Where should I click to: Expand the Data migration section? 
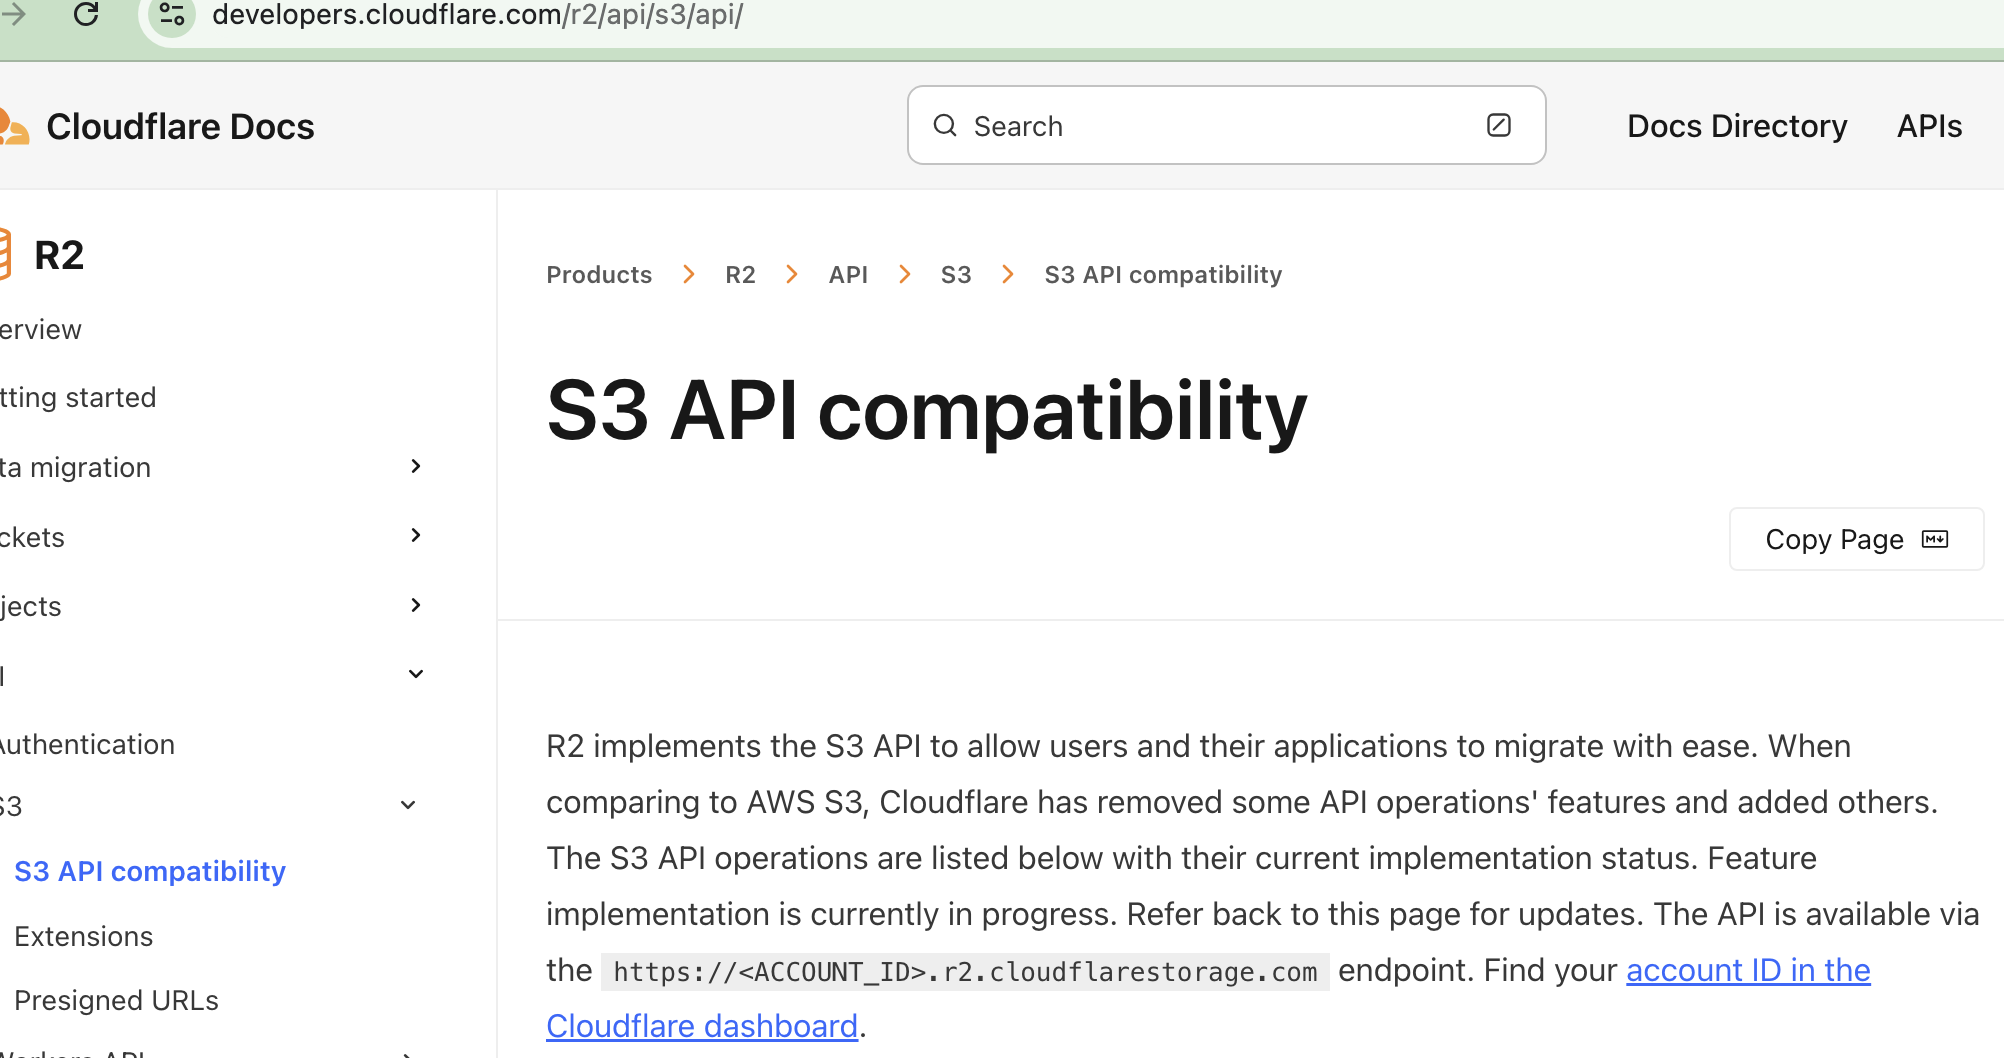click(x=415, y=466)
